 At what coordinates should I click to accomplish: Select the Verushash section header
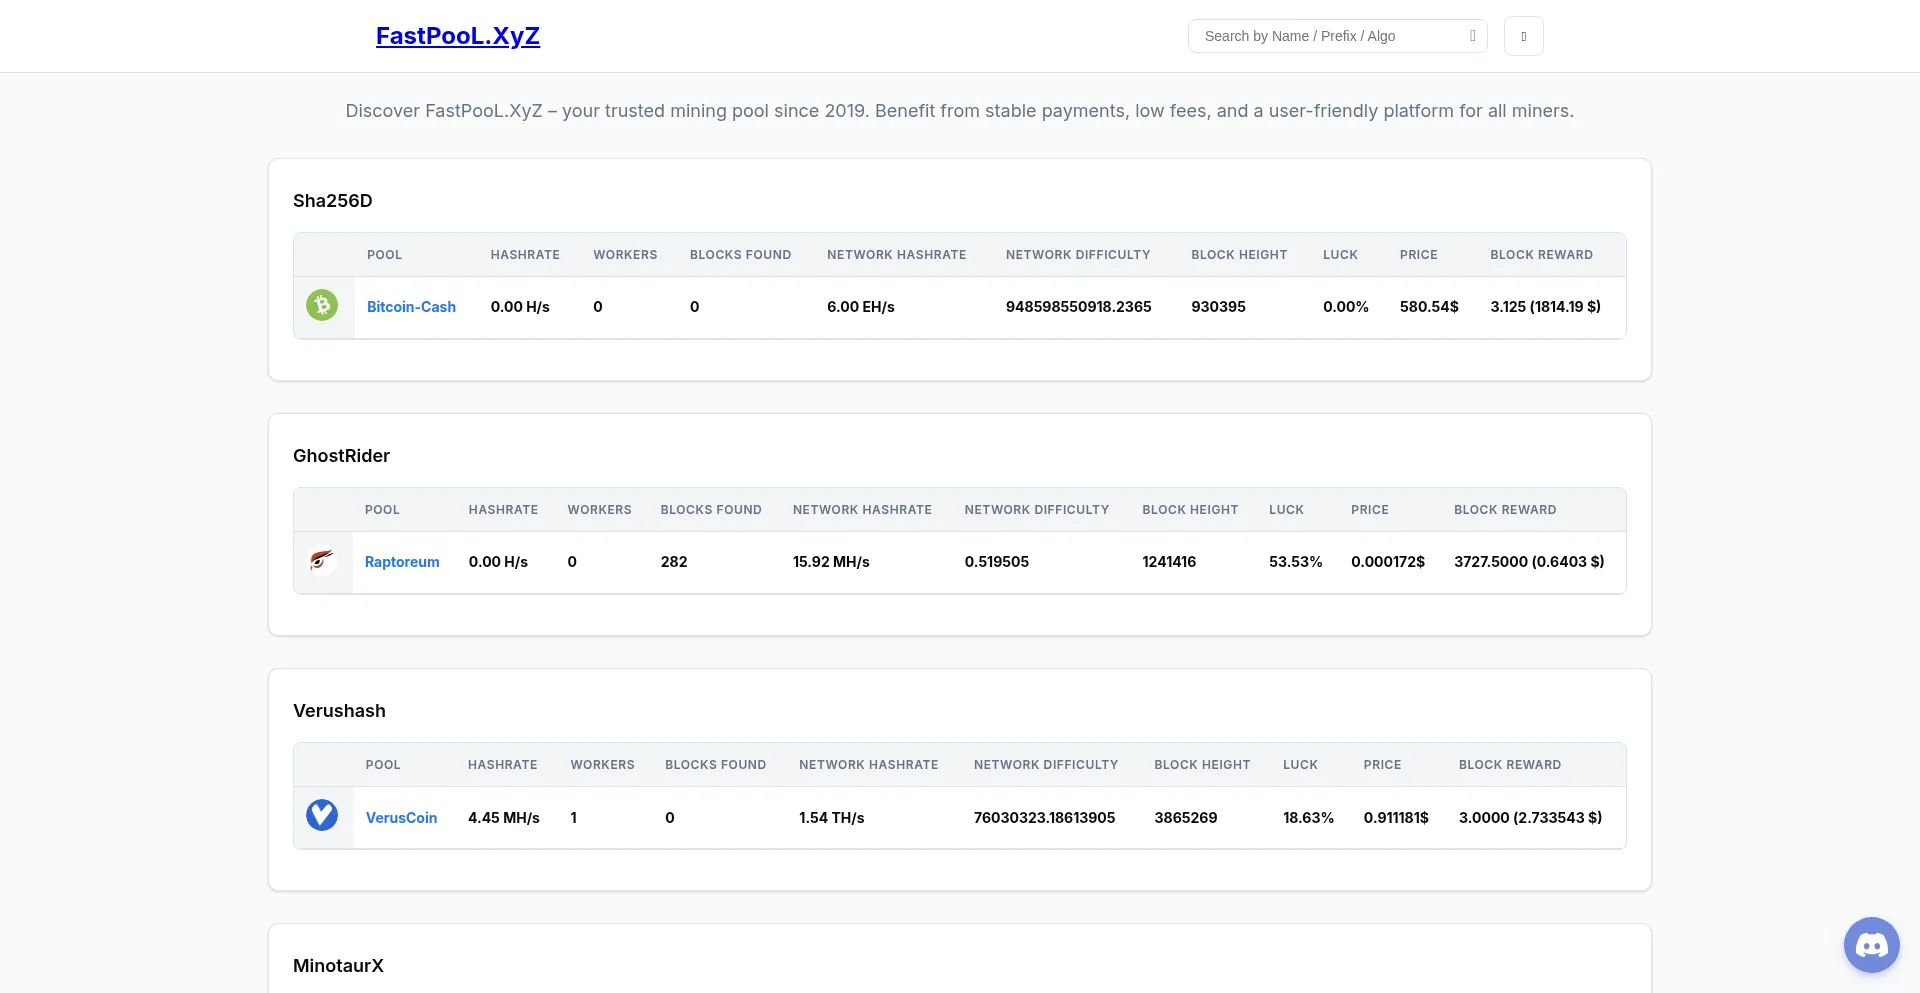339,710
